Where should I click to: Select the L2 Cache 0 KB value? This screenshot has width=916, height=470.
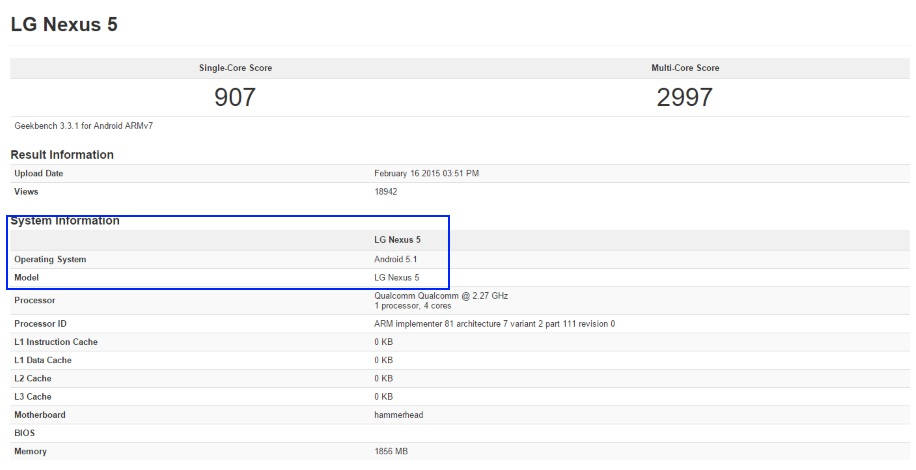click(x=383, y=378)
